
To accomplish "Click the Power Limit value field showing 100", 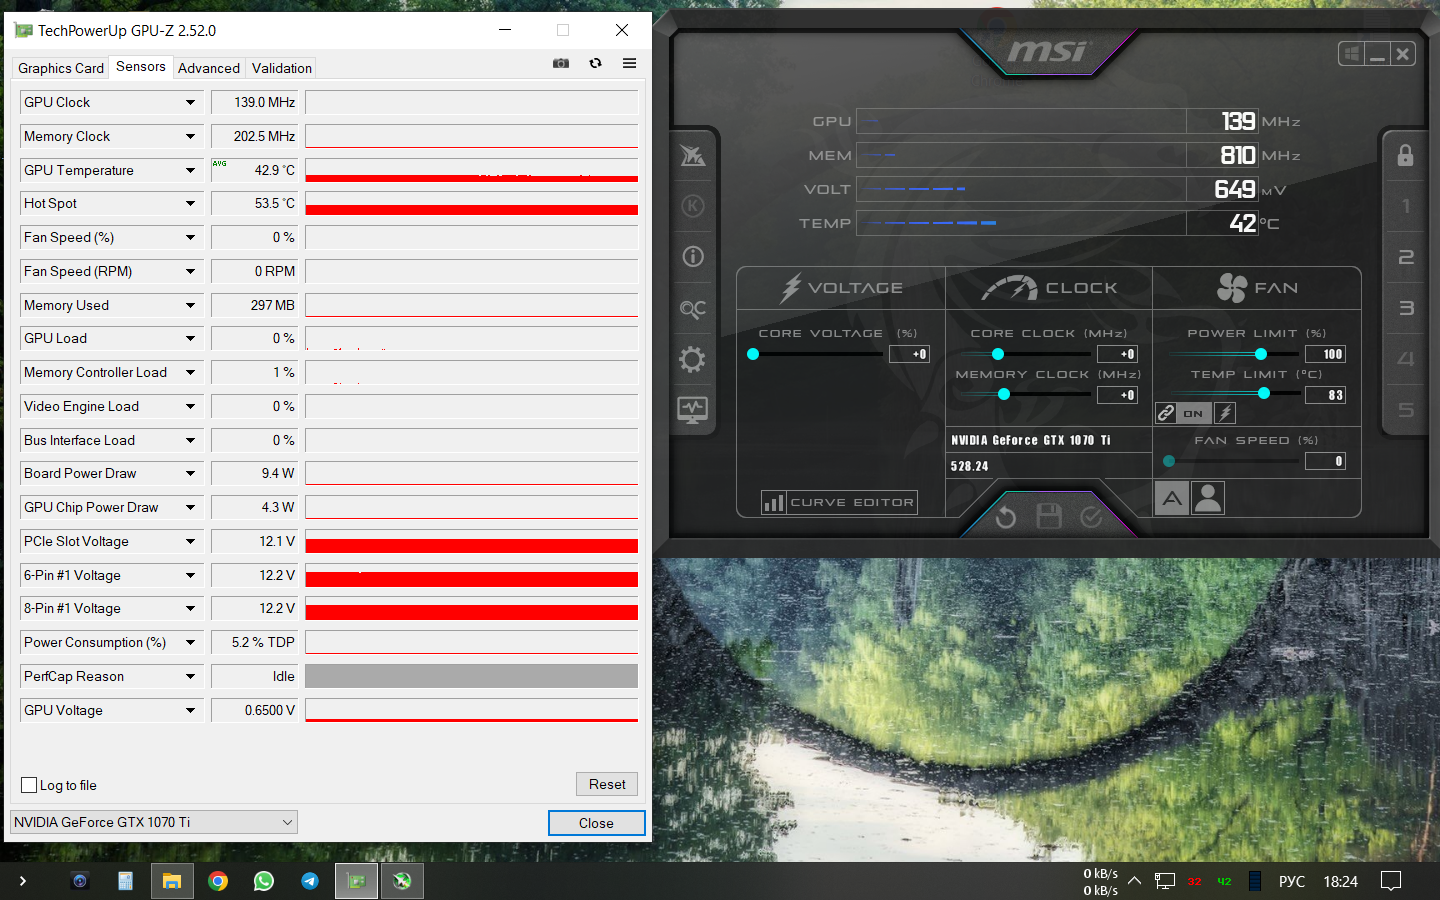I will pyautogui.click(x=1326, y=354).
